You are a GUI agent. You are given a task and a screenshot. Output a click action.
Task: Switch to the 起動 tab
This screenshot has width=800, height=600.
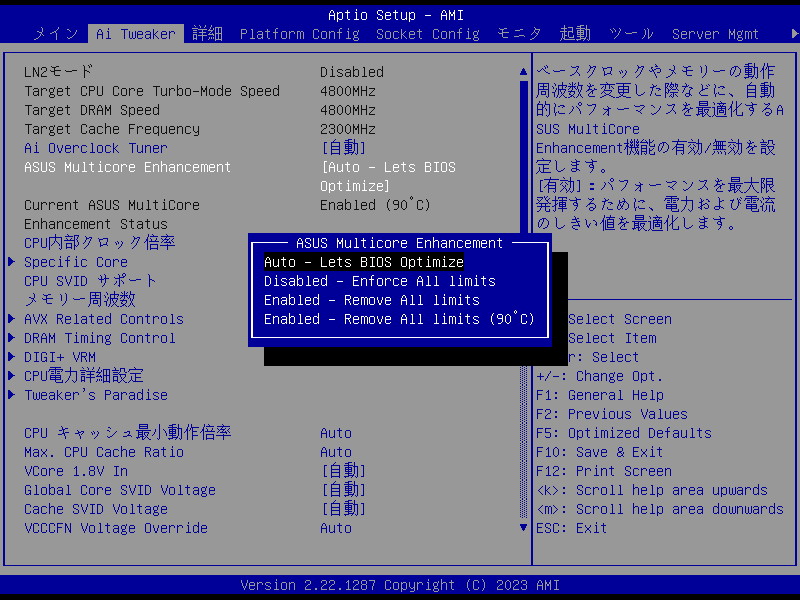point(575,34)
